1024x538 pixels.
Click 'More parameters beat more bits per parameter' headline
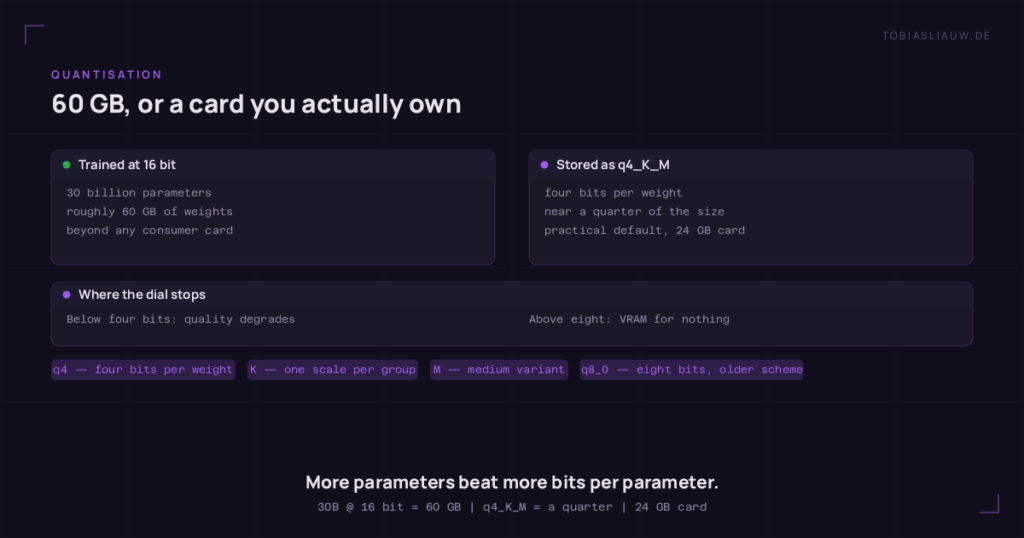coord(512,483)
